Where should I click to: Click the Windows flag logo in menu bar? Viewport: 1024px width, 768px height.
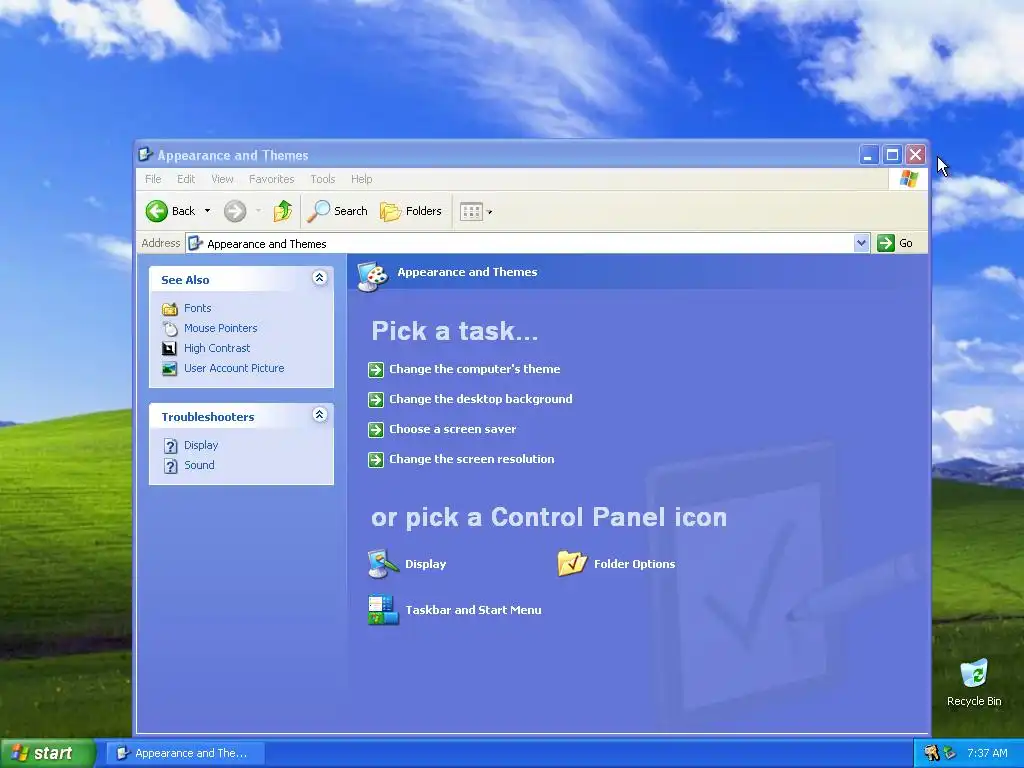click(908, 179)
